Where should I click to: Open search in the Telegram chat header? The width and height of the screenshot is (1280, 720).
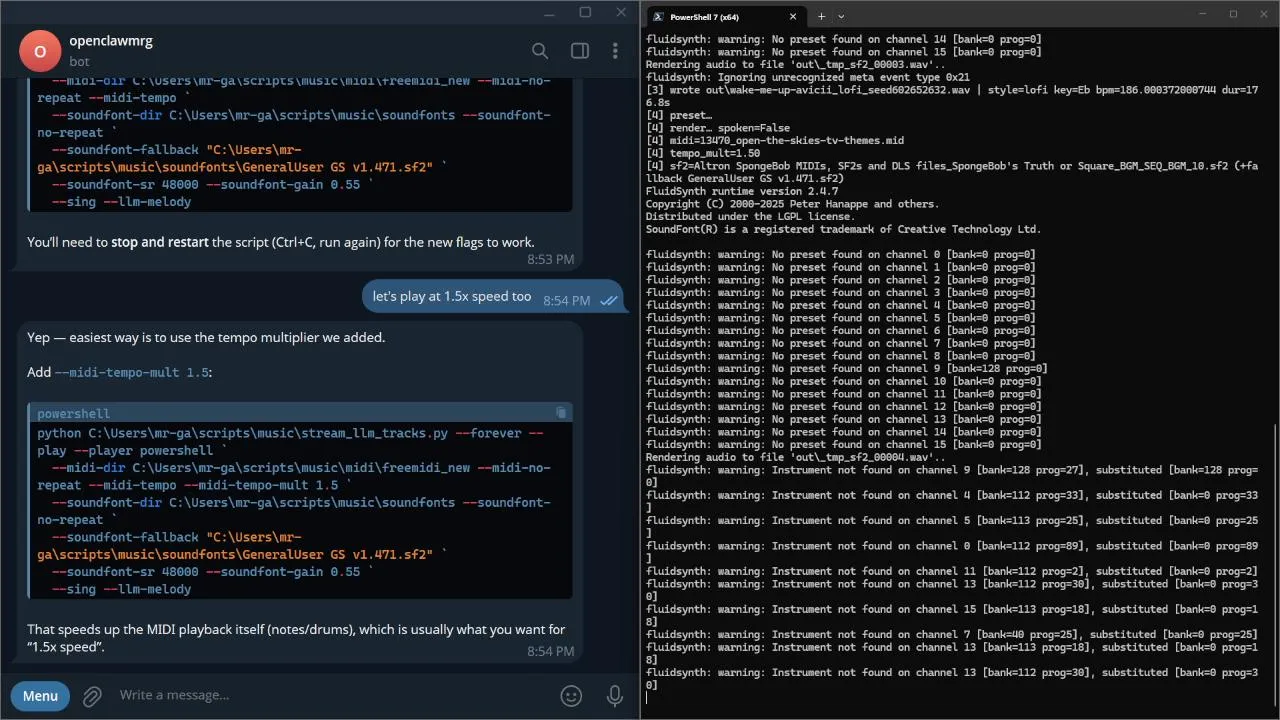540,51
